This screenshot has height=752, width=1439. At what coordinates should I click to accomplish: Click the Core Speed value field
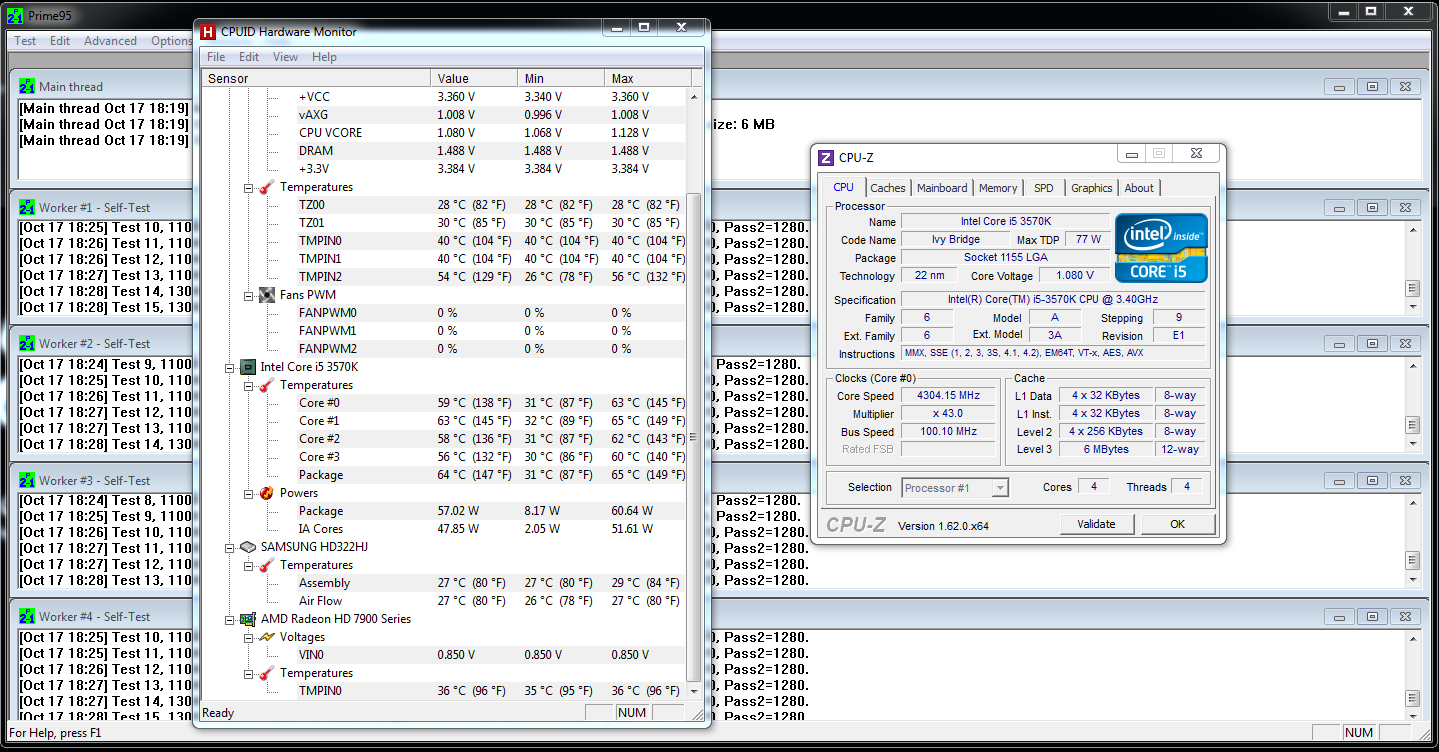(949, 395)
